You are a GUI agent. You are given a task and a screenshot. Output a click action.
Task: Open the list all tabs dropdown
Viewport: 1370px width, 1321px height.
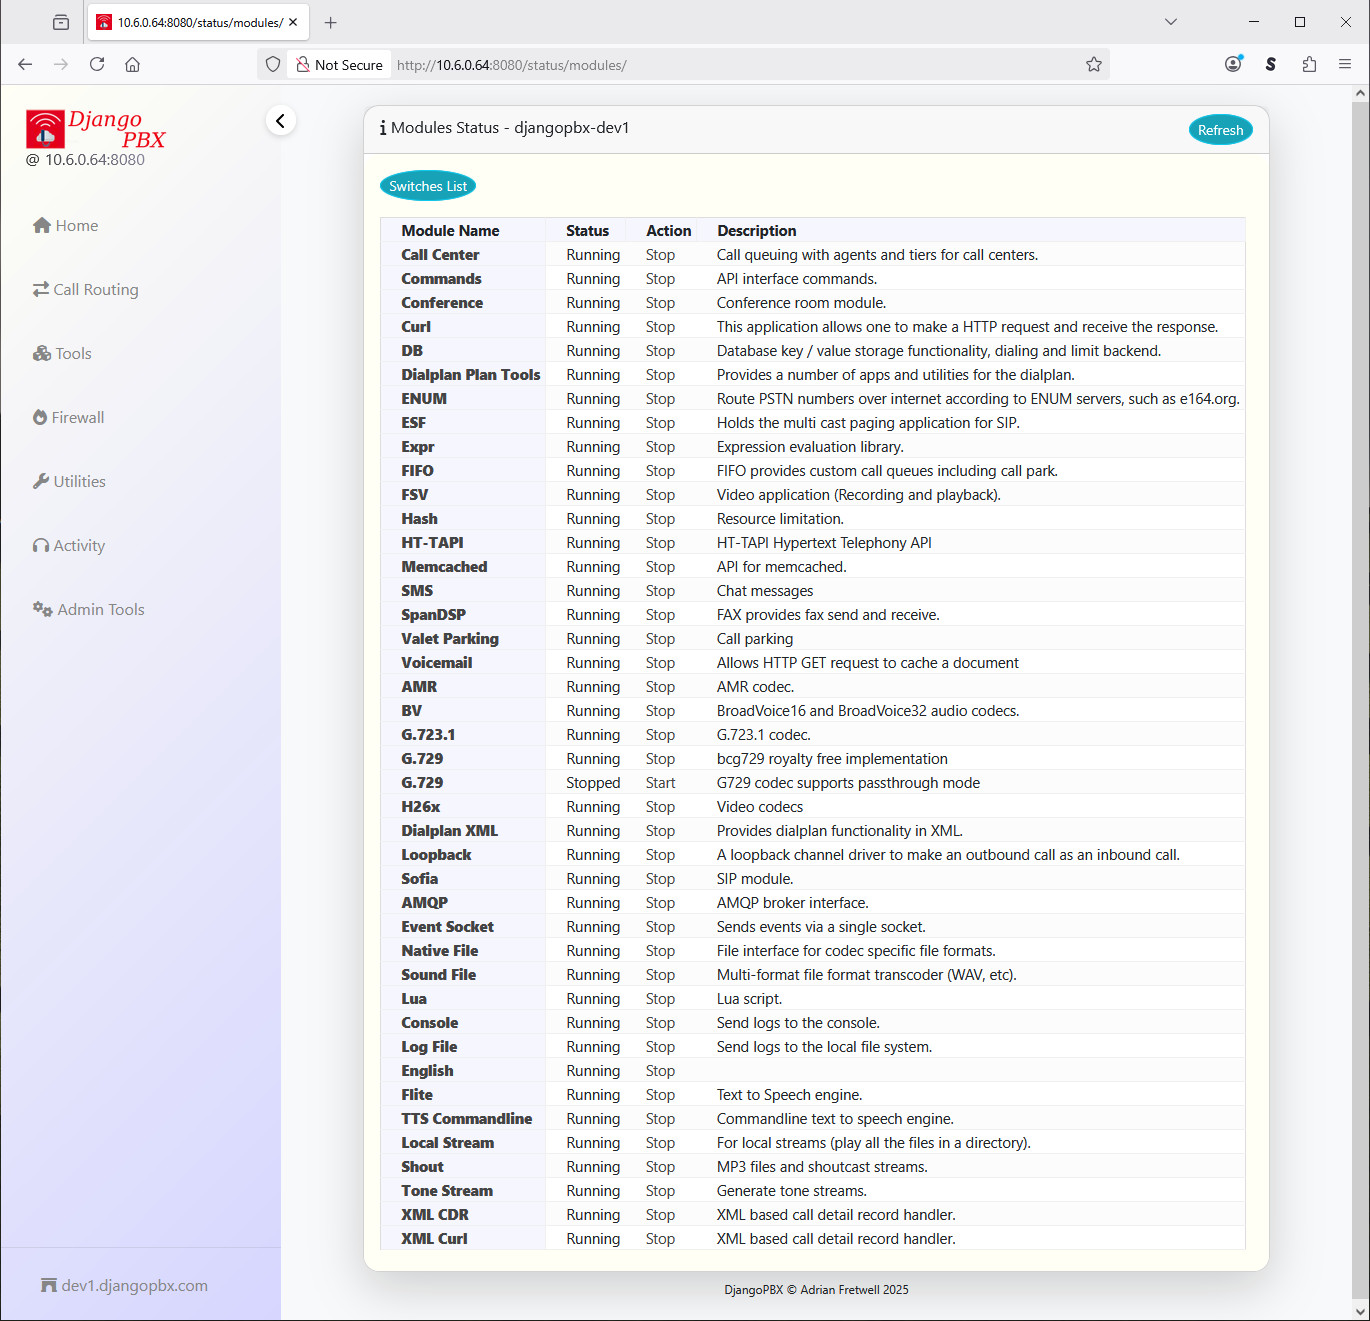[1171, 22]
